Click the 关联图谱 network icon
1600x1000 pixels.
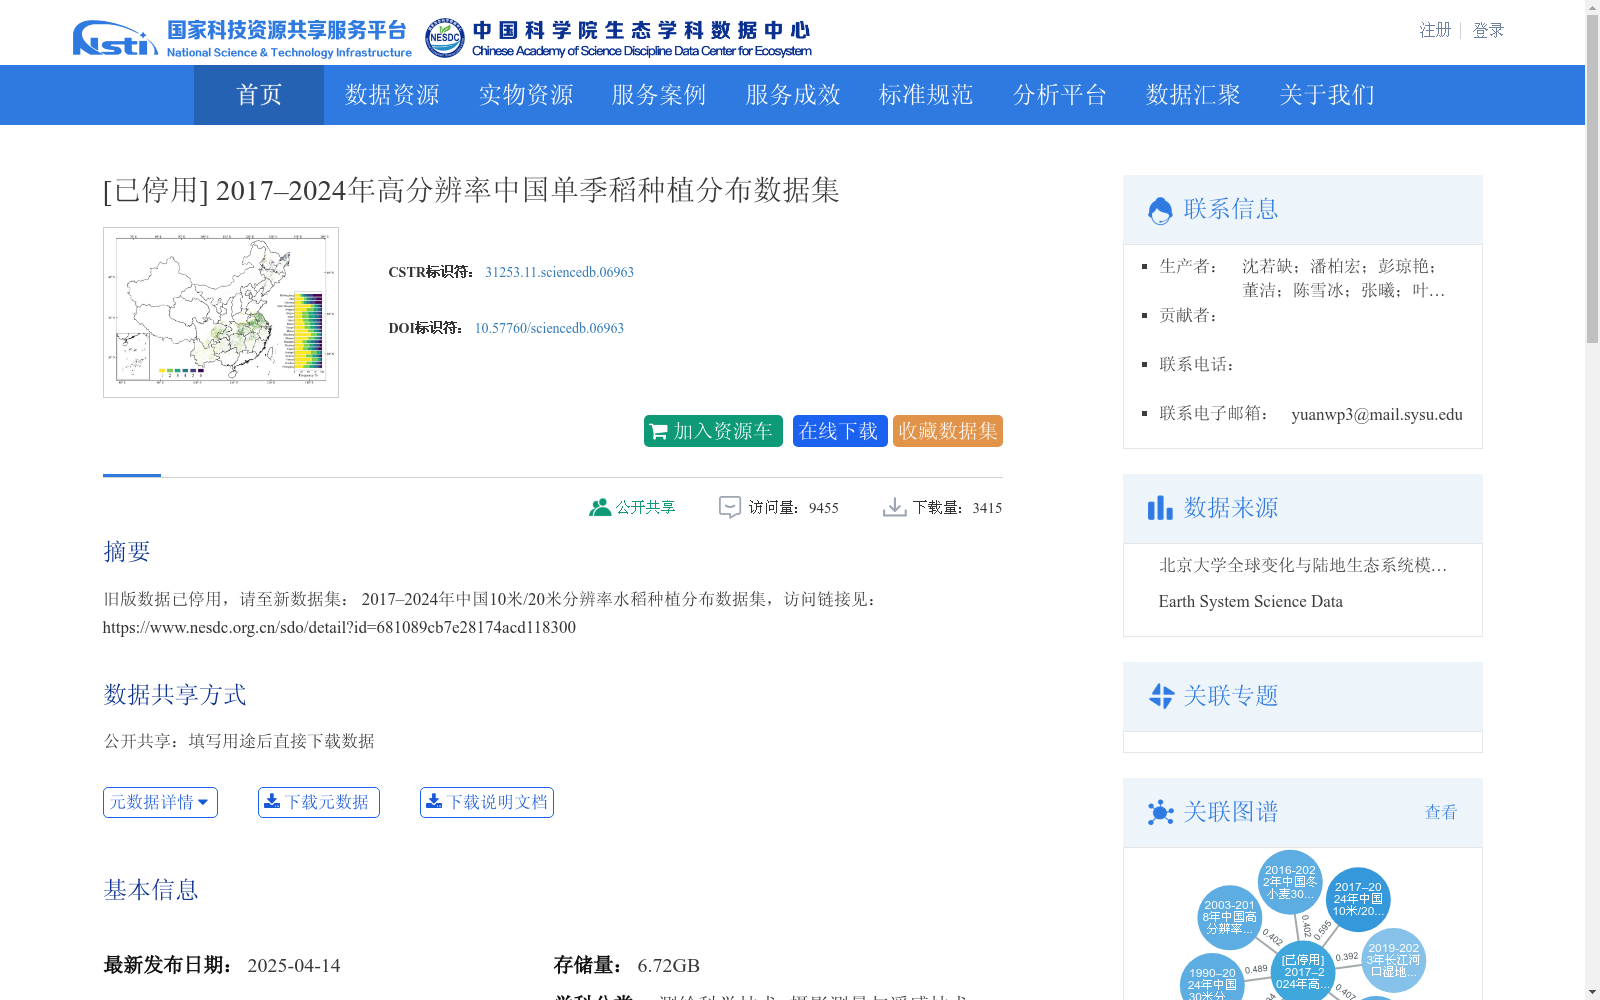pos(1160,812)
